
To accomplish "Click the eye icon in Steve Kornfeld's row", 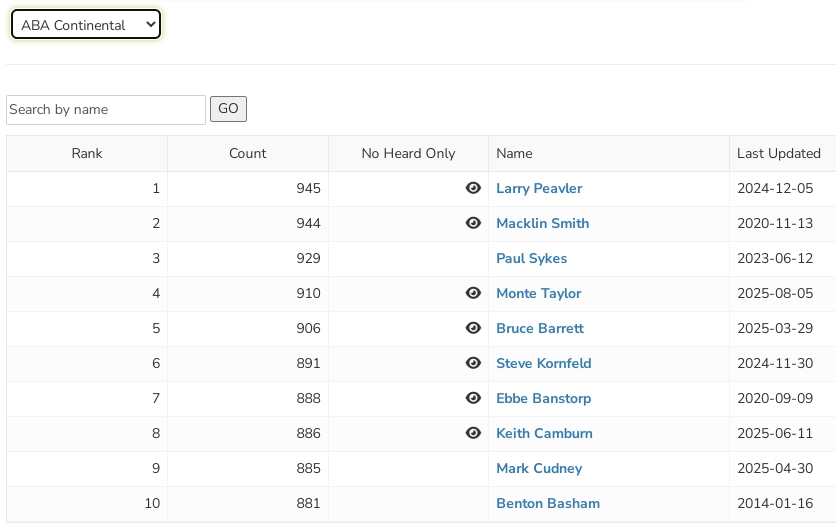I will point(473,363).
